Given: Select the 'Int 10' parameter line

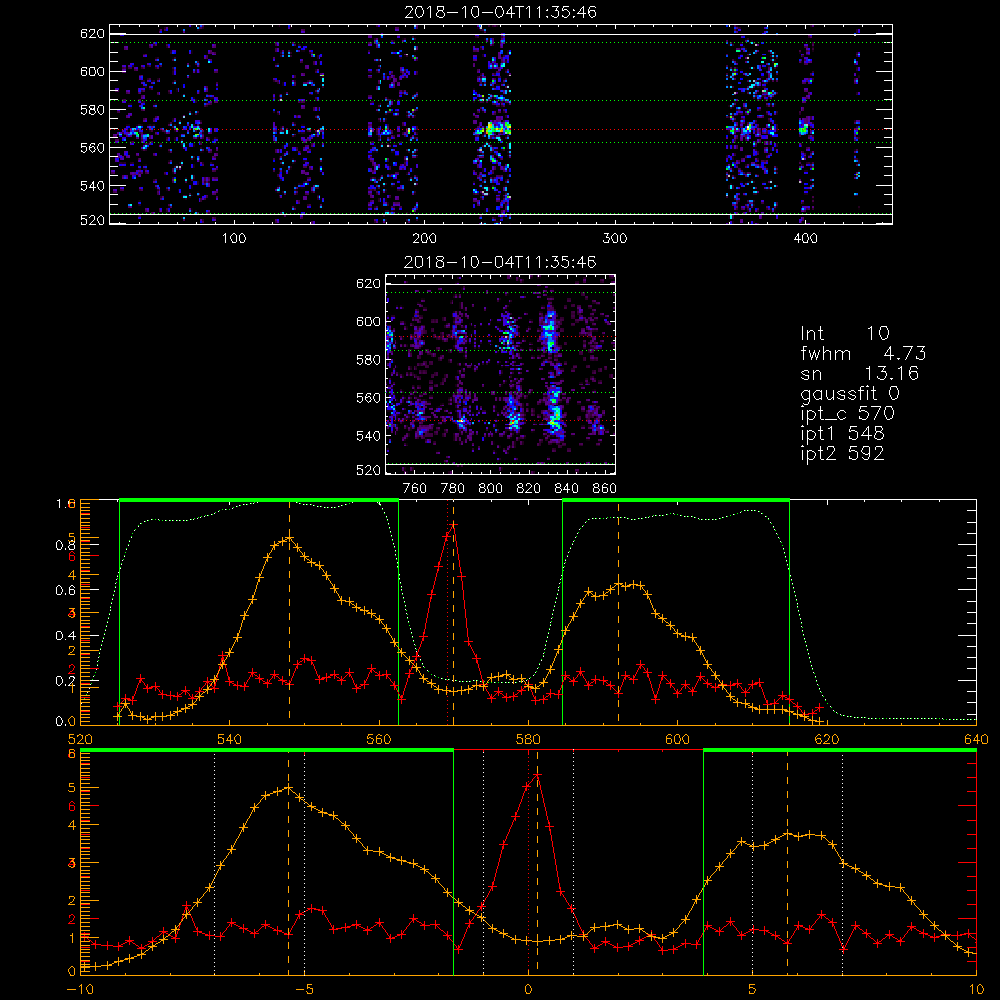Looking at the screenshot, I should (844, 334).
